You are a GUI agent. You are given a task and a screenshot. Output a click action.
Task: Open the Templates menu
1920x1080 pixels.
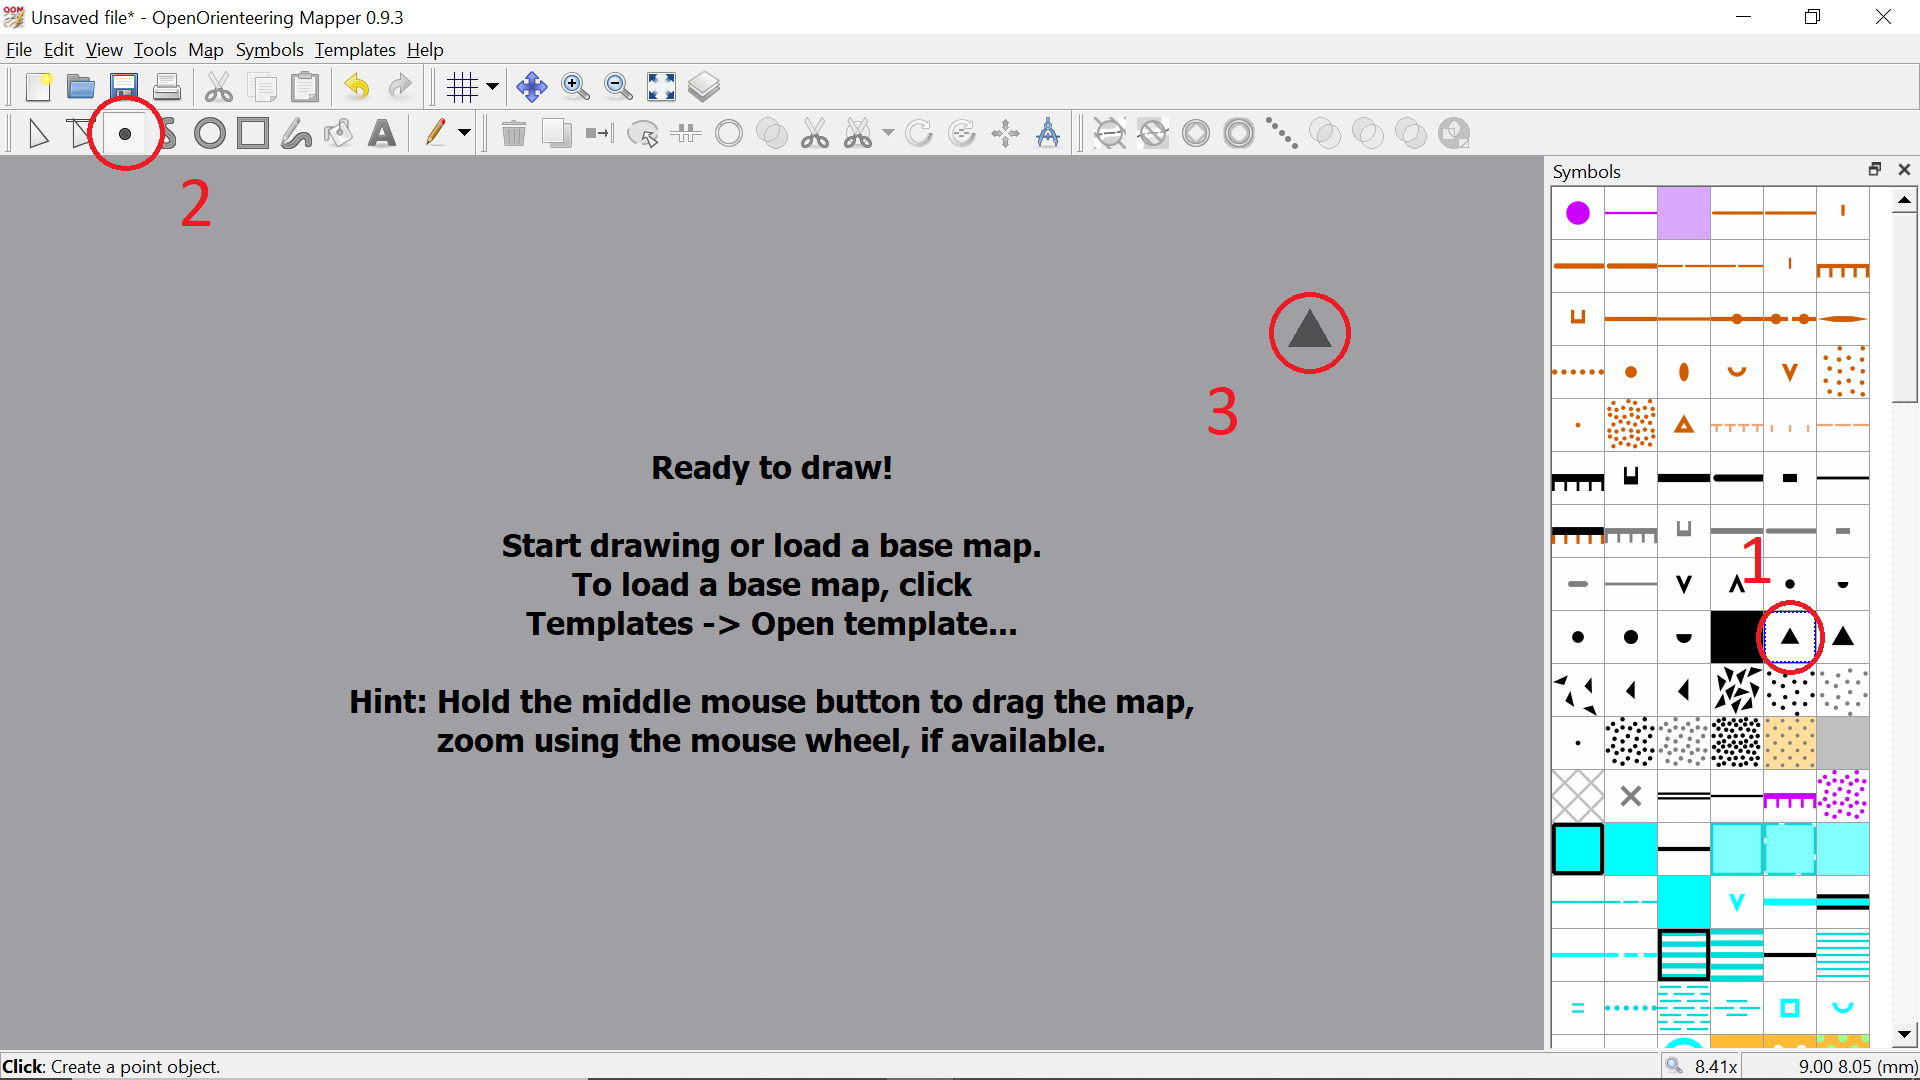pyautogui.click(x=354, y=50)
